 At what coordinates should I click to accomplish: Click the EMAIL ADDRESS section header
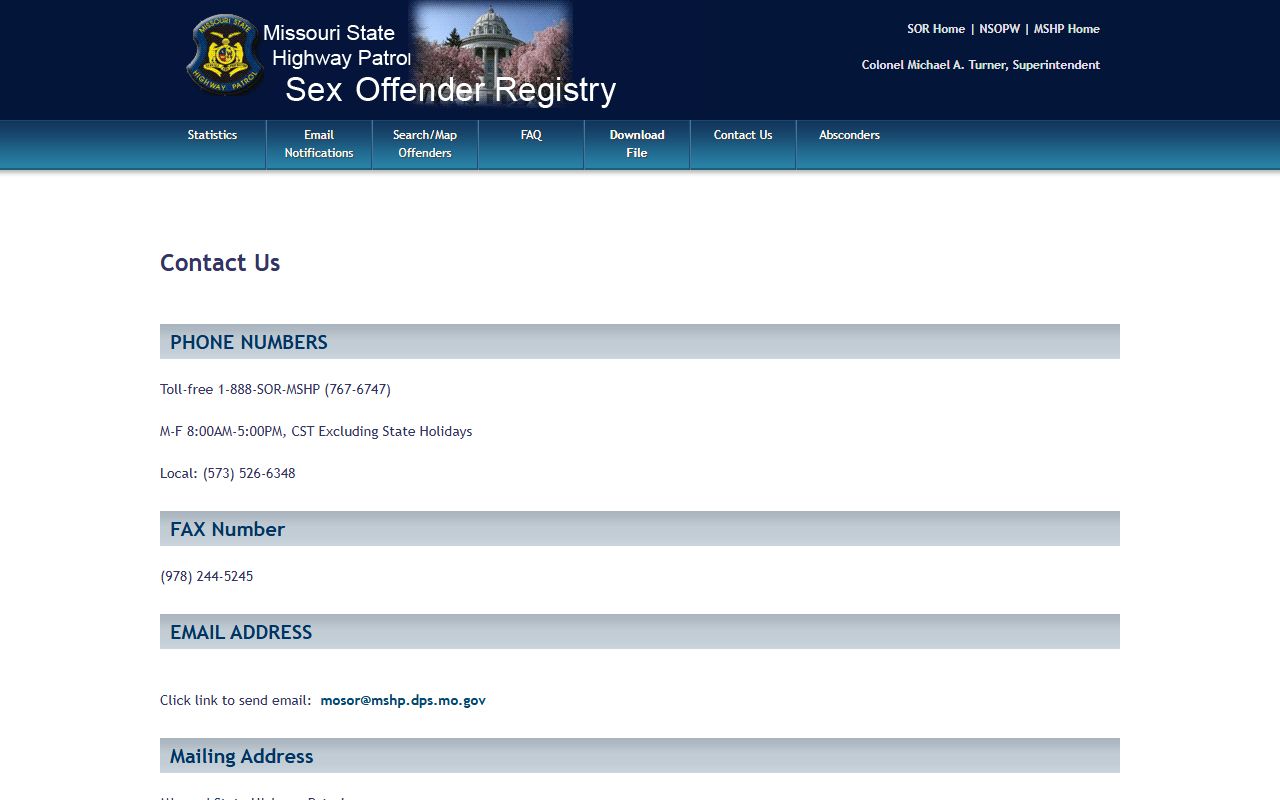(640, 632)
